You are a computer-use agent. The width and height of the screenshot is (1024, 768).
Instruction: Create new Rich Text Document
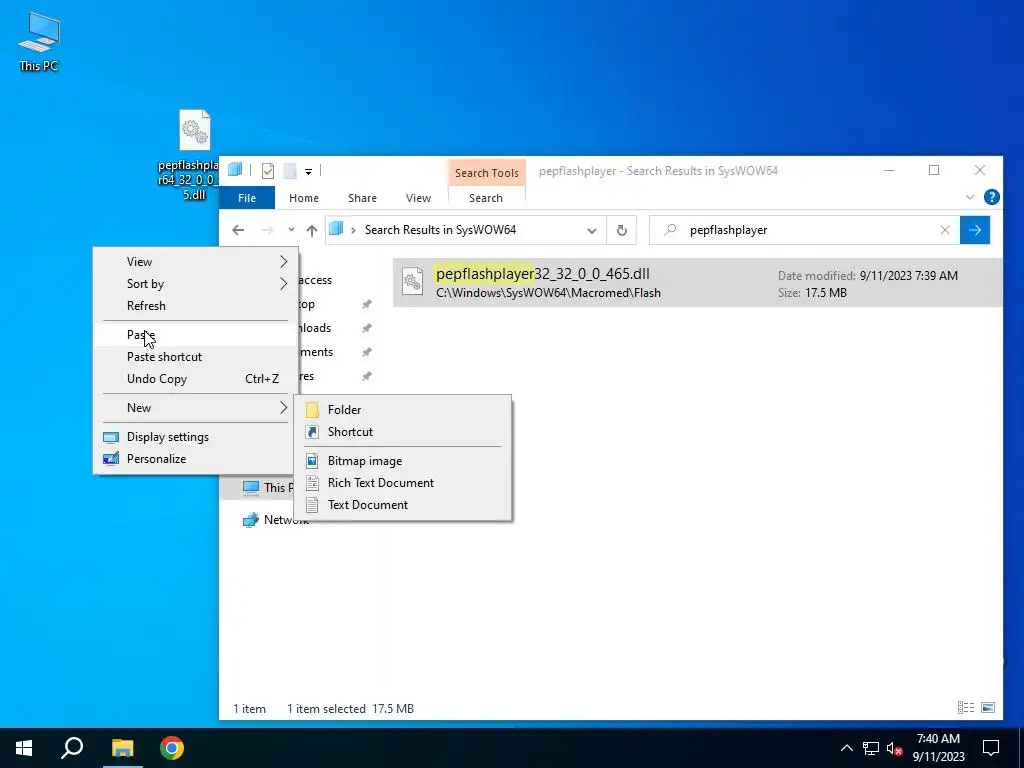403,483
